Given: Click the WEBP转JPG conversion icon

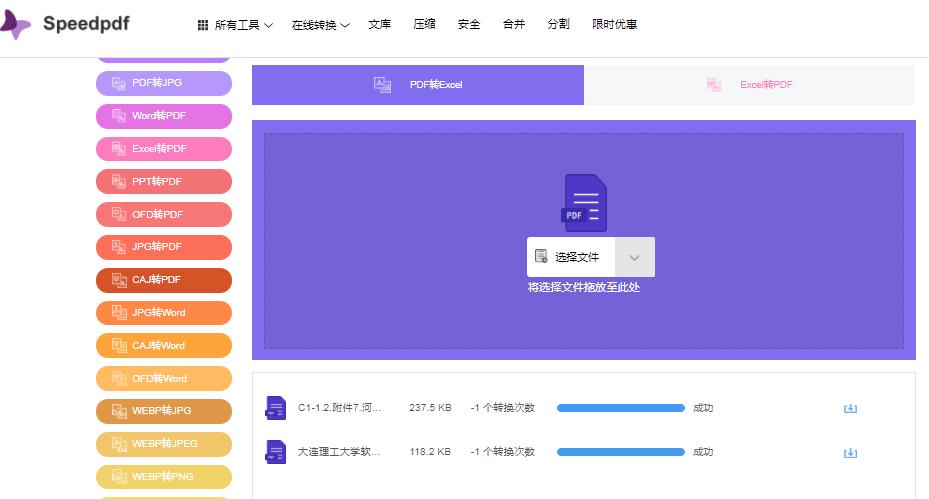Looking at the screenshot, I should point(119,411).
